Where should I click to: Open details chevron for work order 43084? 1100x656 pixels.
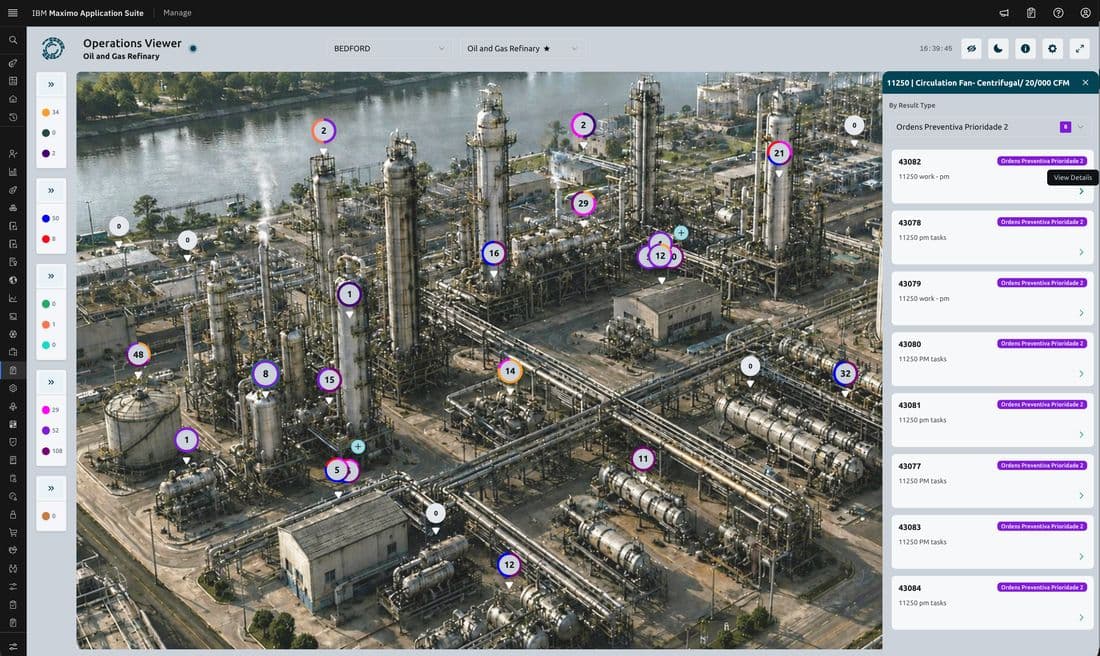(x=1081, y=617)
